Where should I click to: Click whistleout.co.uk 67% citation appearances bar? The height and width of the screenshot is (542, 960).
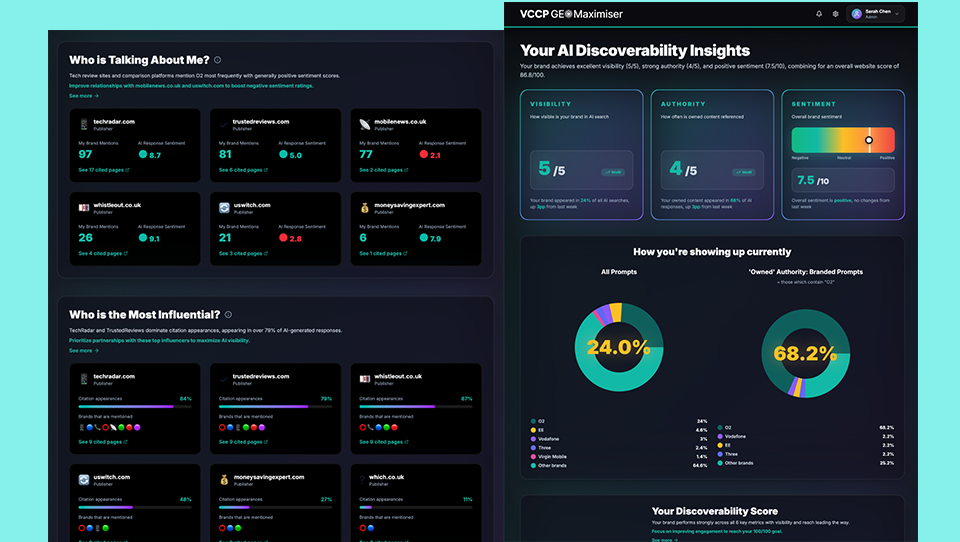coord(416,406)
